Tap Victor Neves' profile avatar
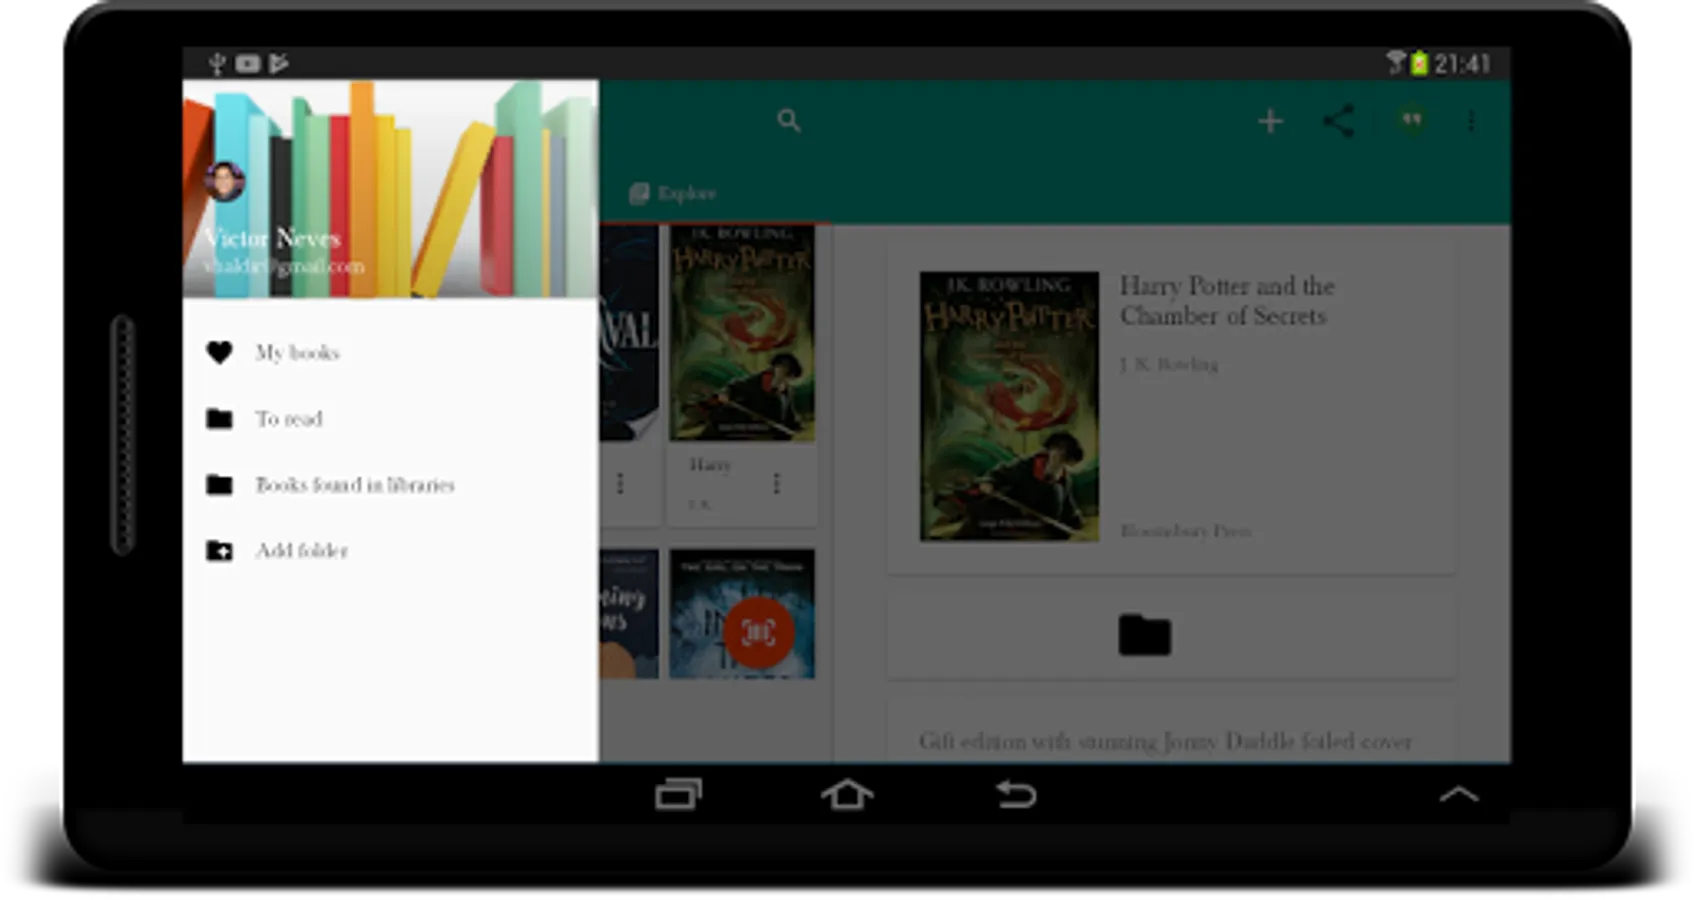 [224, 181]
